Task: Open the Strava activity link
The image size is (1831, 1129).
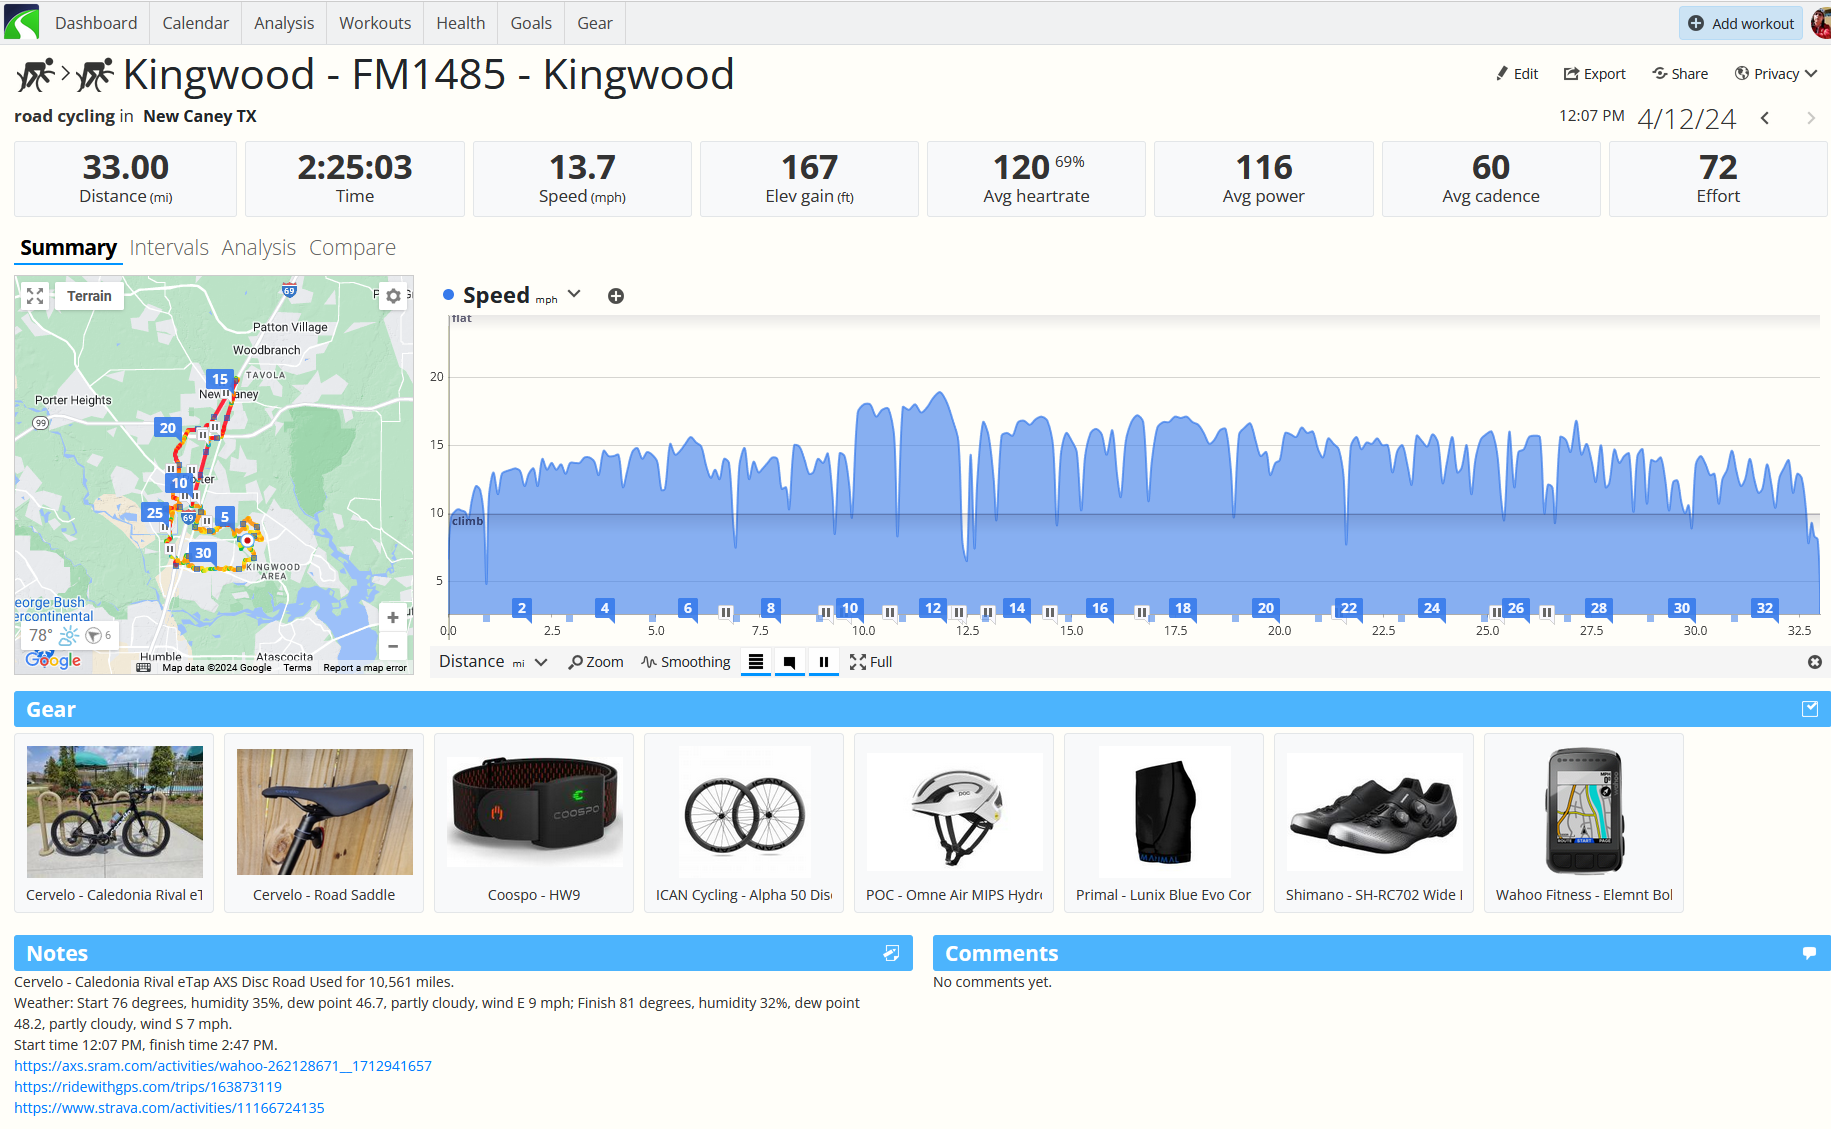Action: point(169,1108)
